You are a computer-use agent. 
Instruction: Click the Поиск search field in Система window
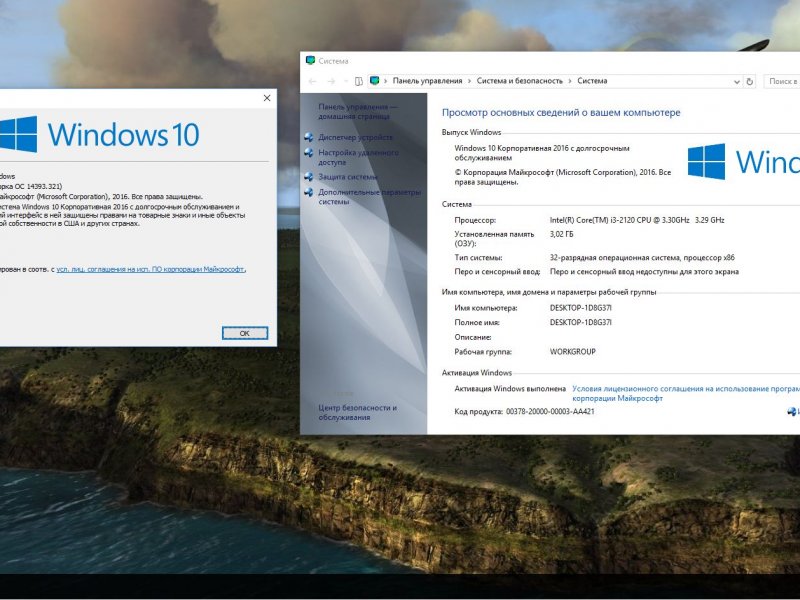click(782, 81)
